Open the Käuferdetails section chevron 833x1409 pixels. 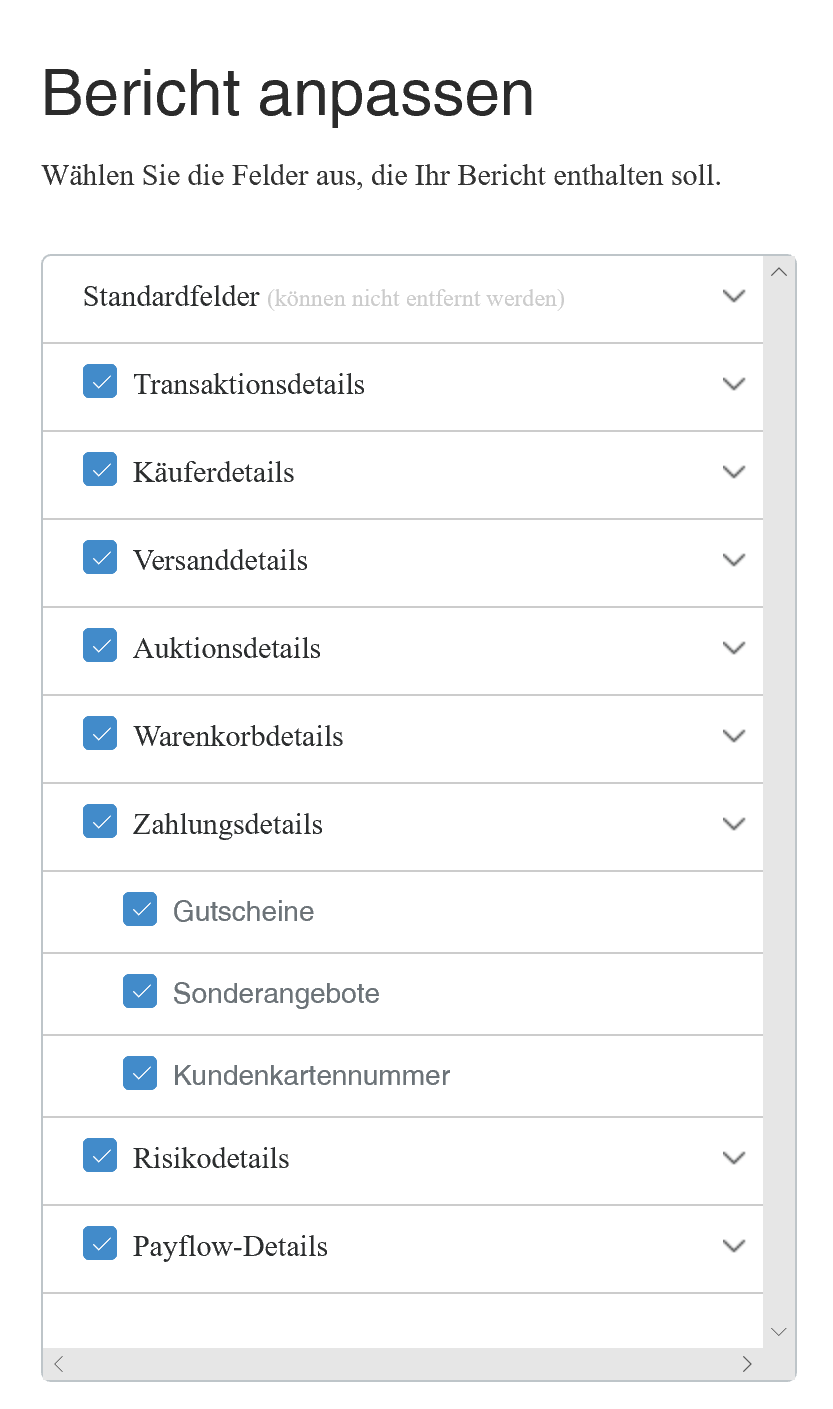(734, 472)
